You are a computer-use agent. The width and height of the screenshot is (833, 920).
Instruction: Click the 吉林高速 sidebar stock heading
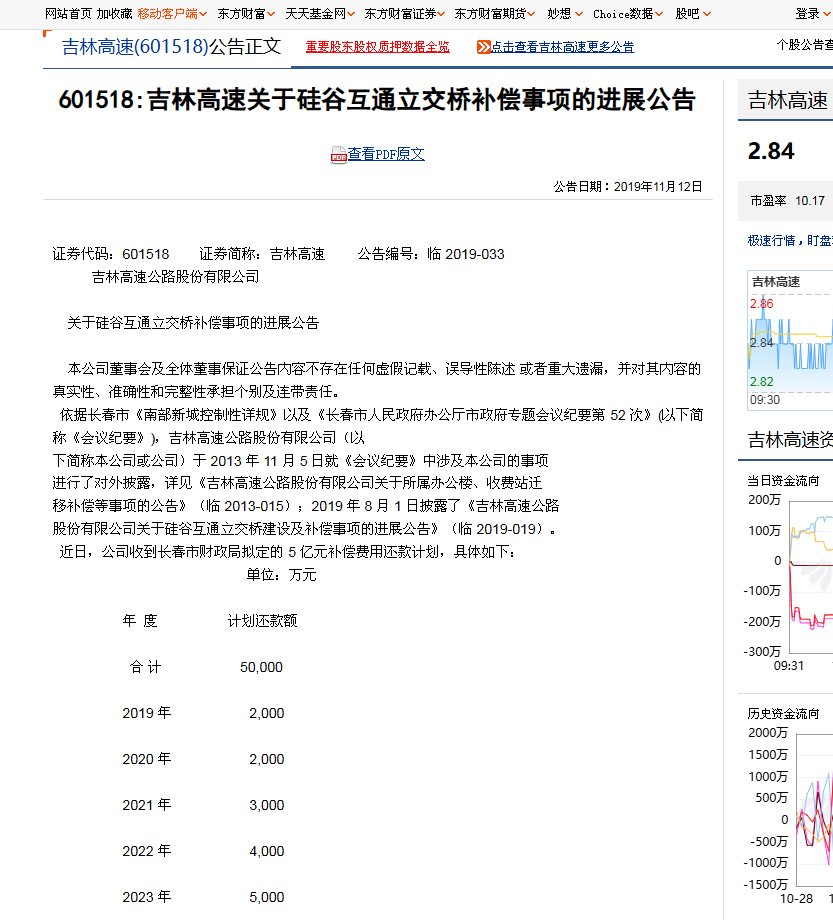[787, 100]
